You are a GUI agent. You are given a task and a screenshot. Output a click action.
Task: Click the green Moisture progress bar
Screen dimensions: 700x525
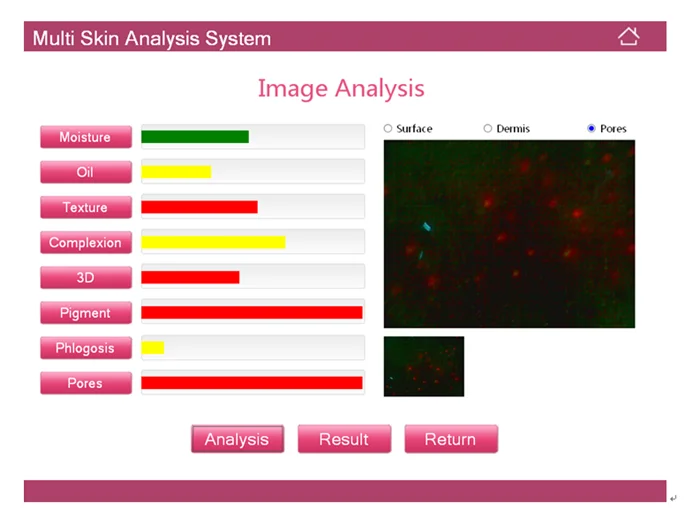(x=195, y=137)
